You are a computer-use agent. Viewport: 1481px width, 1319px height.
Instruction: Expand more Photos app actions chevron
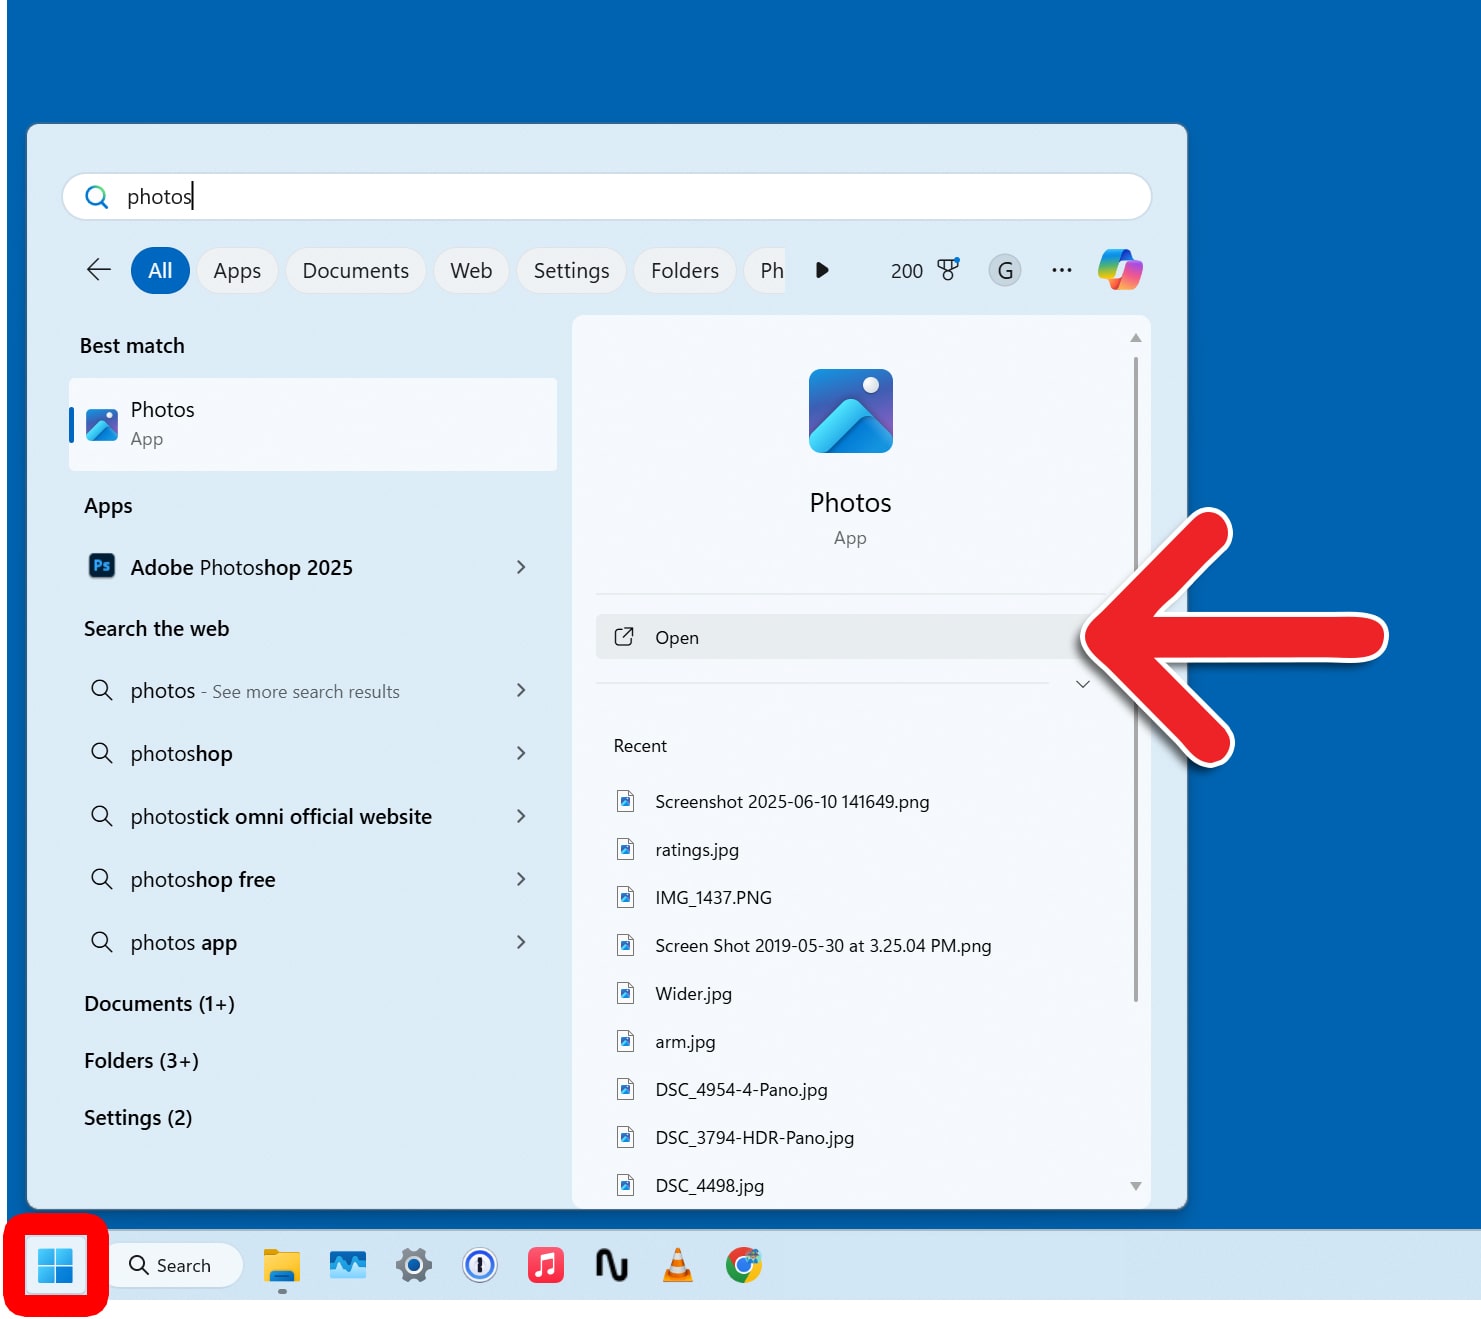1082,685
